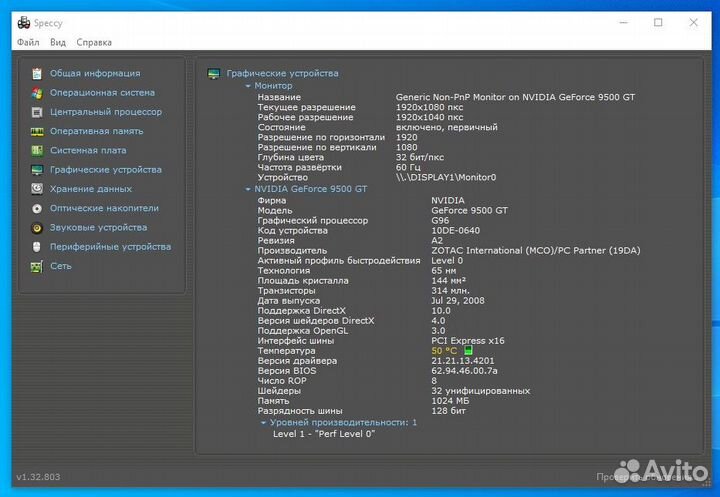Screen dimensions: 720x497
Task: Click the Графические устройства header monitor icon
Action: pyautogui.click(x=213, y=73)
